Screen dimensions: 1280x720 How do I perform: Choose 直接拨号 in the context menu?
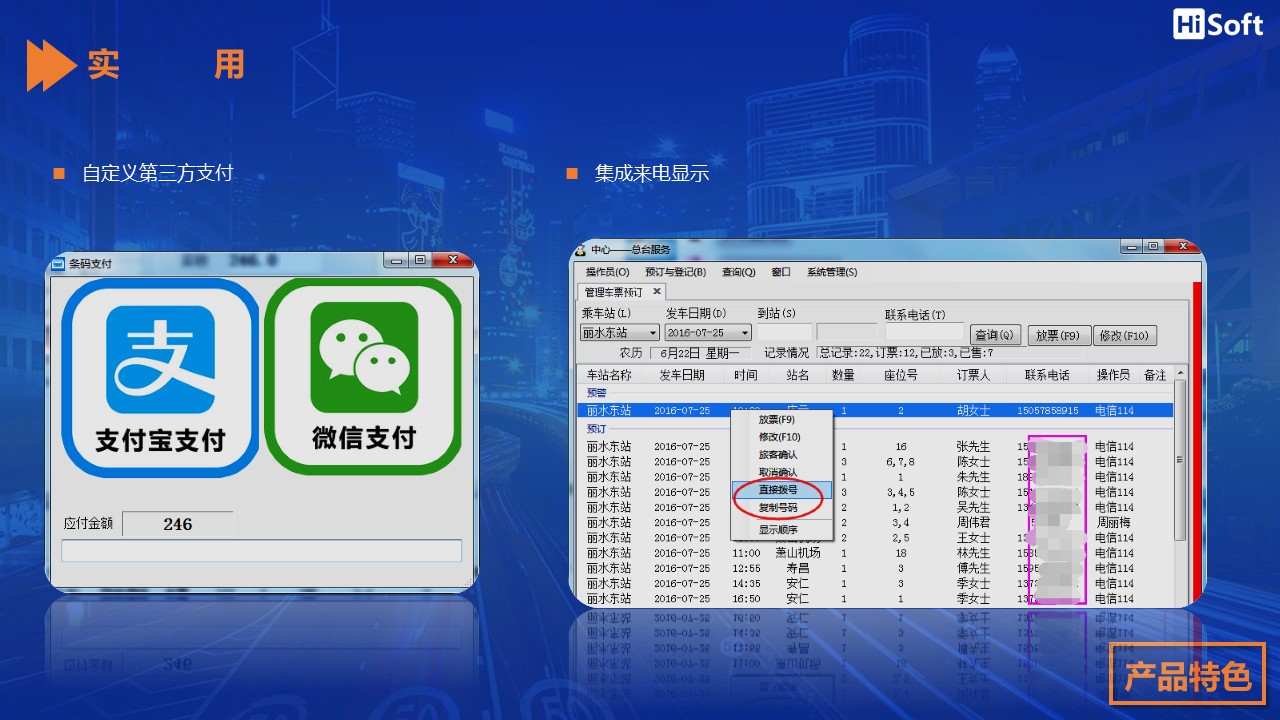tap(781, 490)
